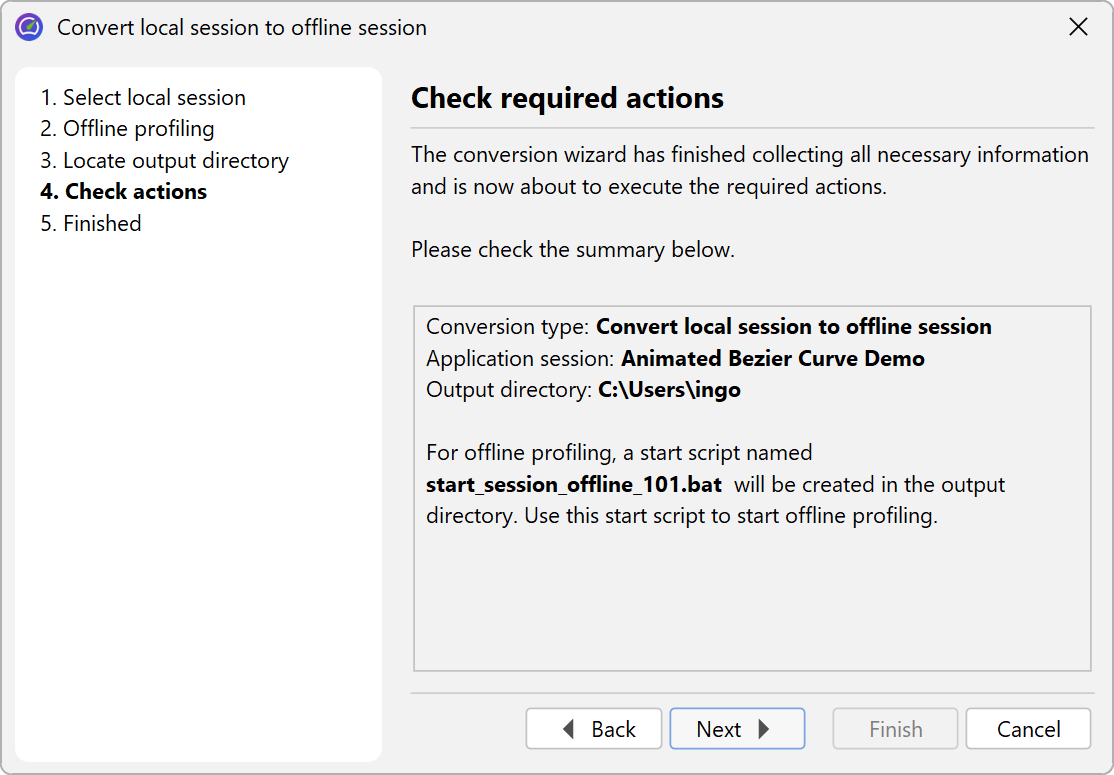Select step 1 Select local session

[x=143, y=97]
